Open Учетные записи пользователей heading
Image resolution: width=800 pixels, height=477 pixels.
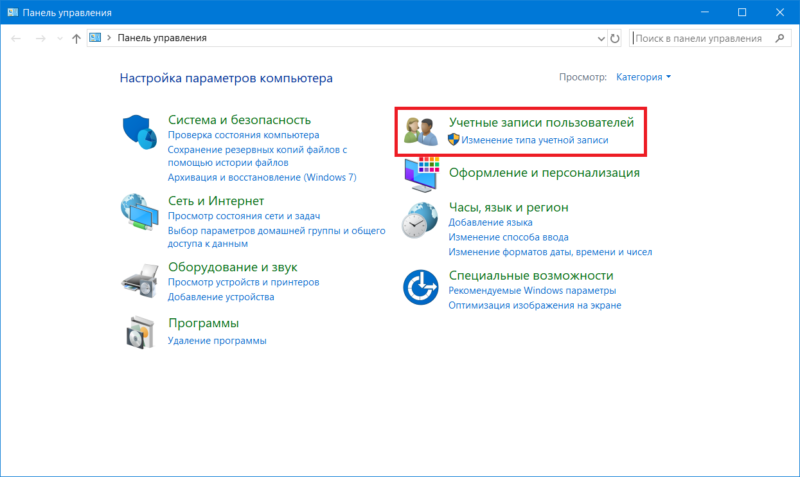click(x=541, y=122)
